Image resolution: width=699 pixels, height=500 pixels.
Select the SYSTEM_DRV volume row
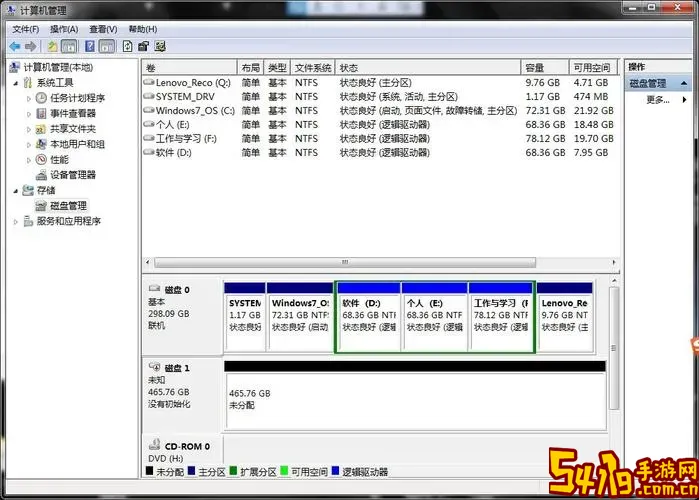click(x=380, y=97)
